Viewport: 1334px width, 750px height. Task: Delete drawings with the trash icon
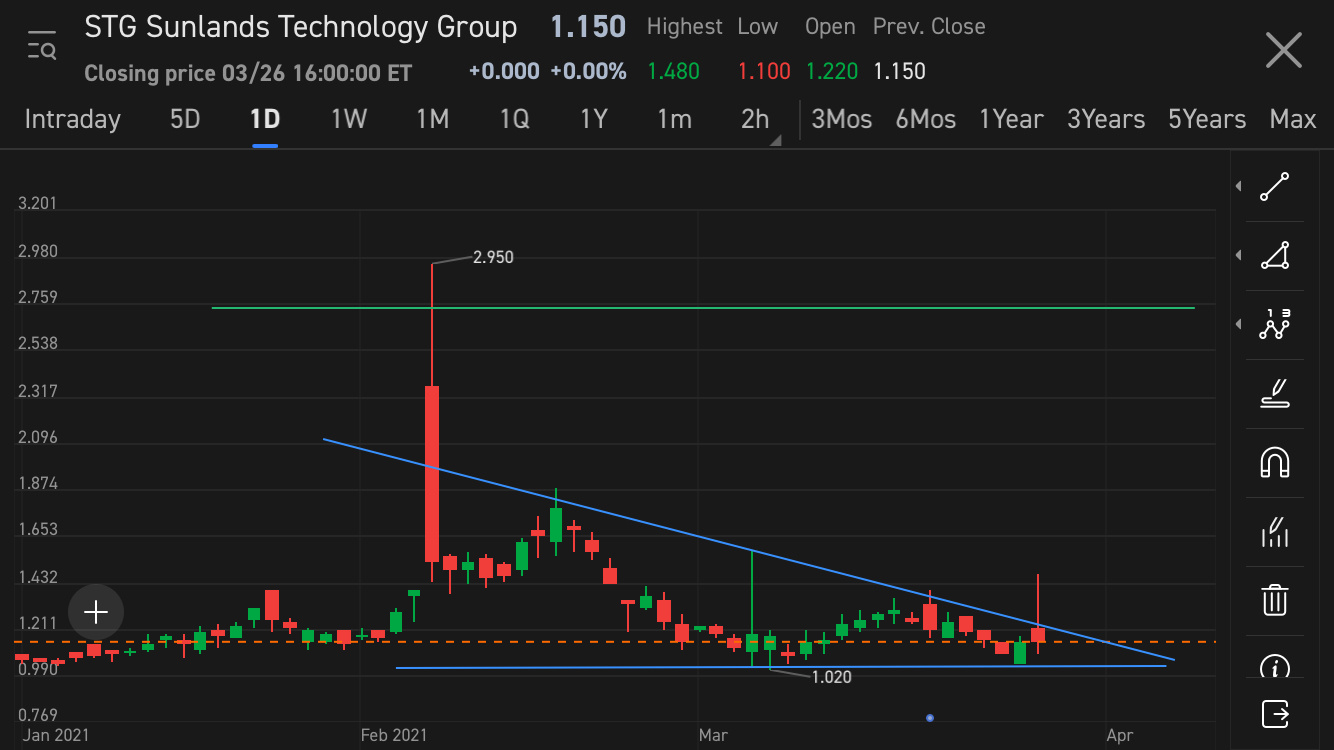(1274, 599)
